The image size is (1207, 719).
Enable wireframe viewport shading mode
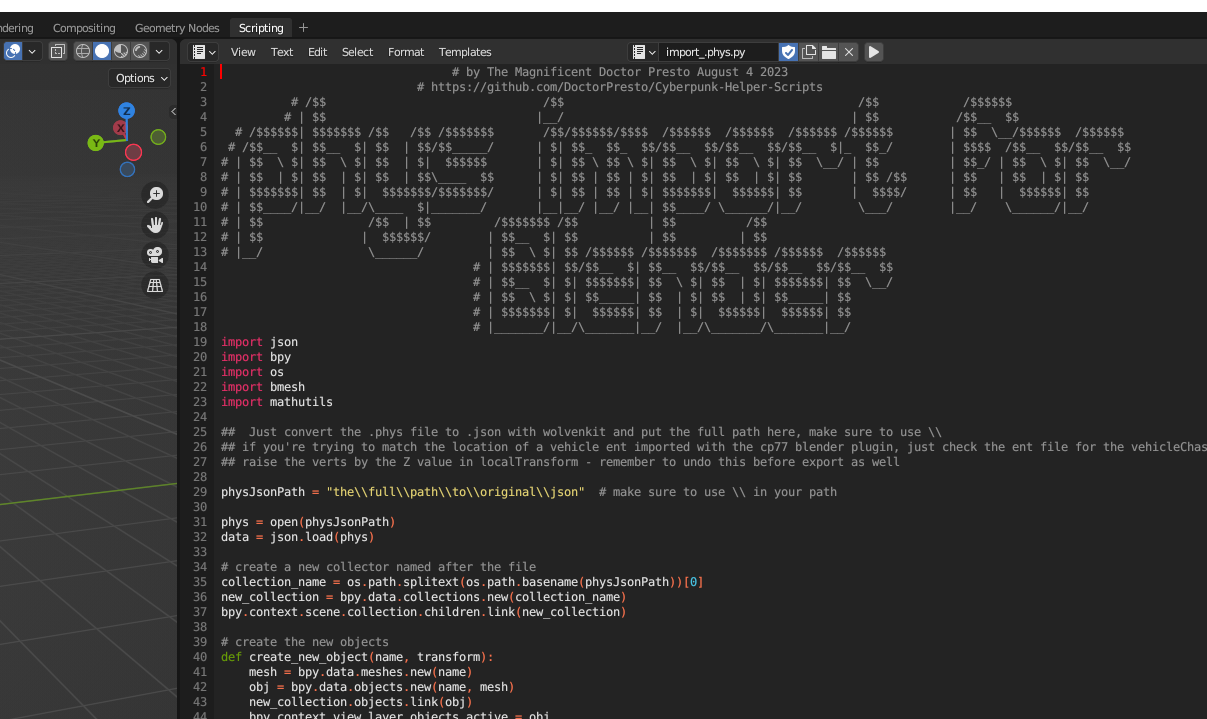[x=83, y=51]
